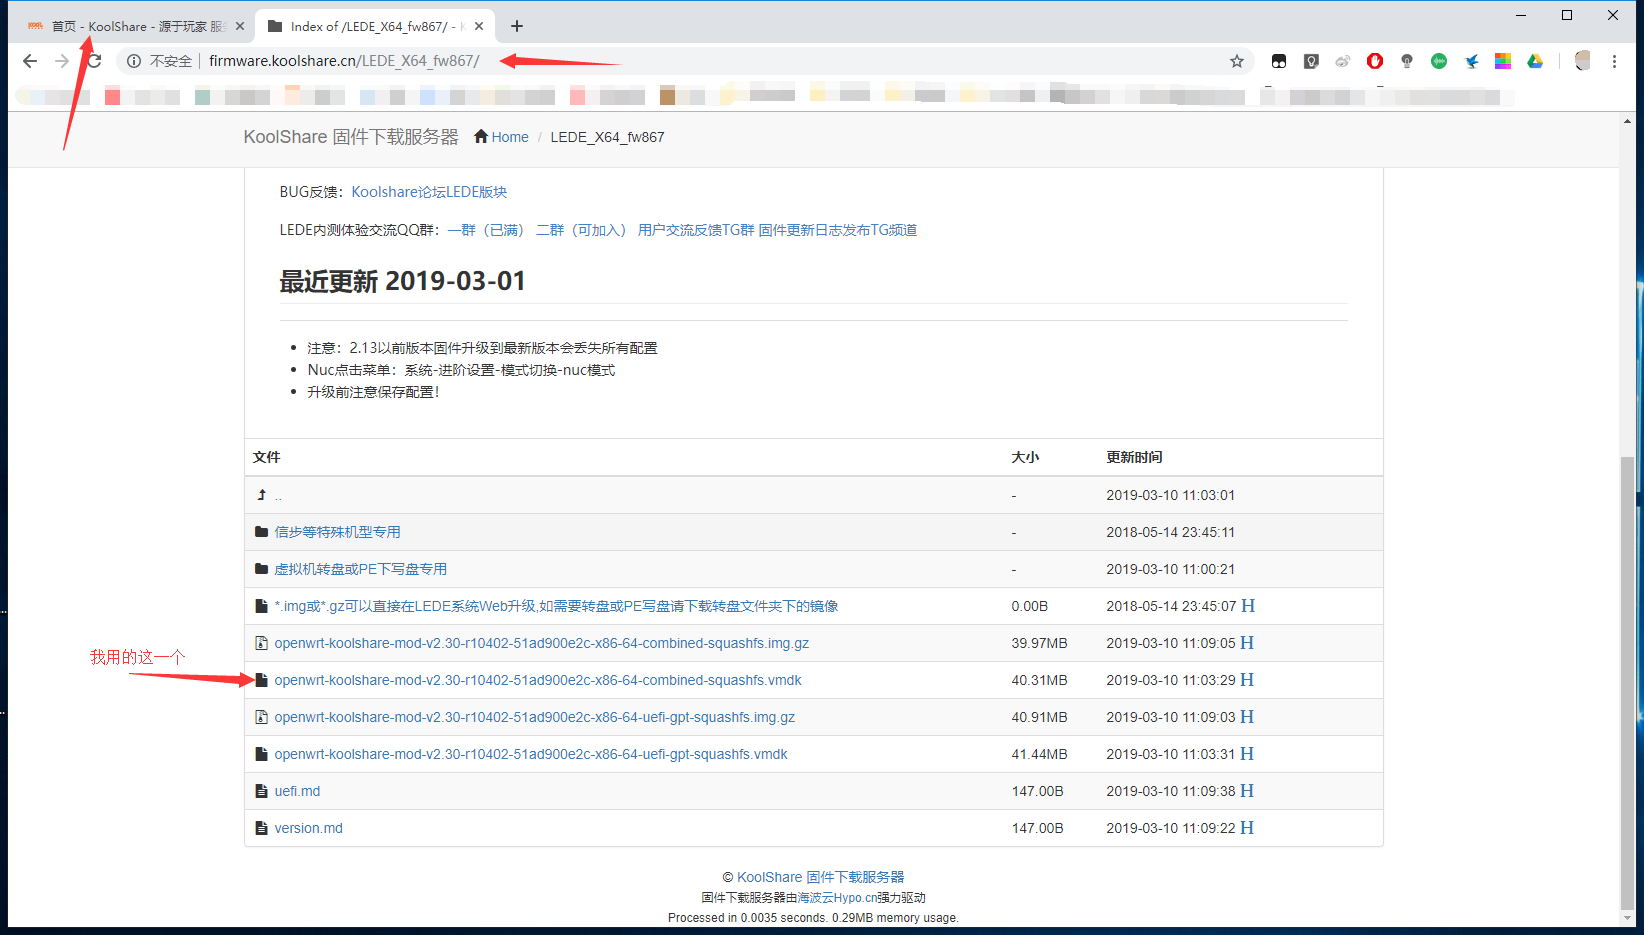Click the footer KoolShare 固件下载服务器 link
Screen dimensions: 1644x935
(820, 877)
